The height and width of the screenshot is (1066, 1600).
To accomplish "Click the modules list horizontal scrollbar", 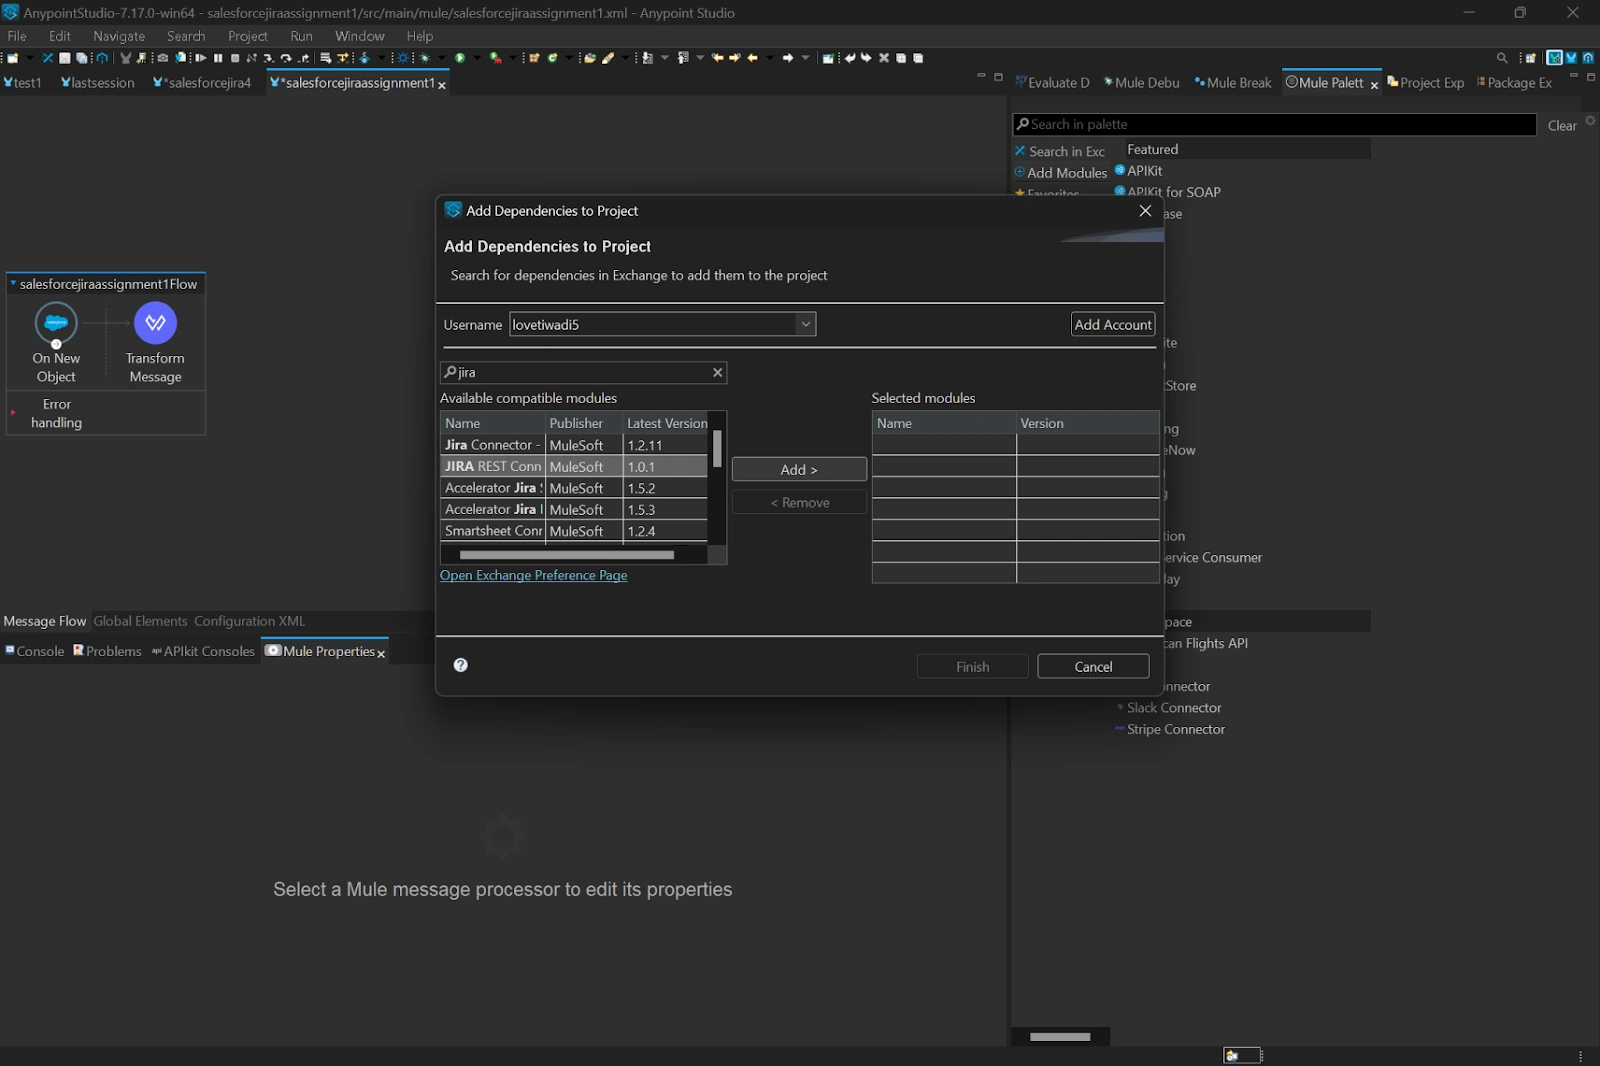I will tap(566, 555).
